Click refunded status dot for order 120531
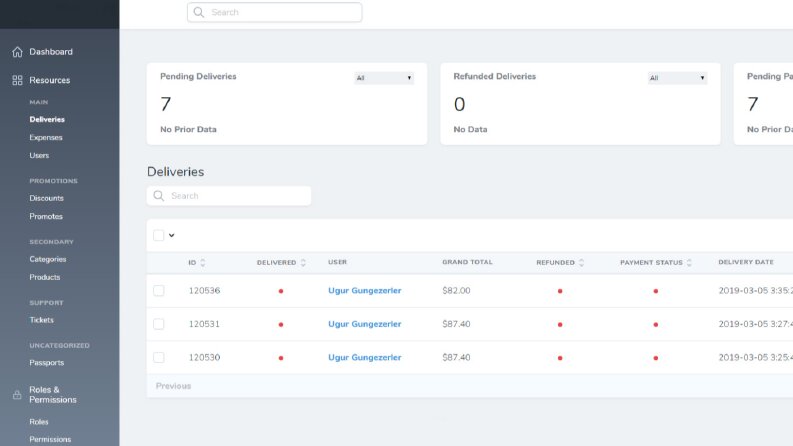 point(560,325)
